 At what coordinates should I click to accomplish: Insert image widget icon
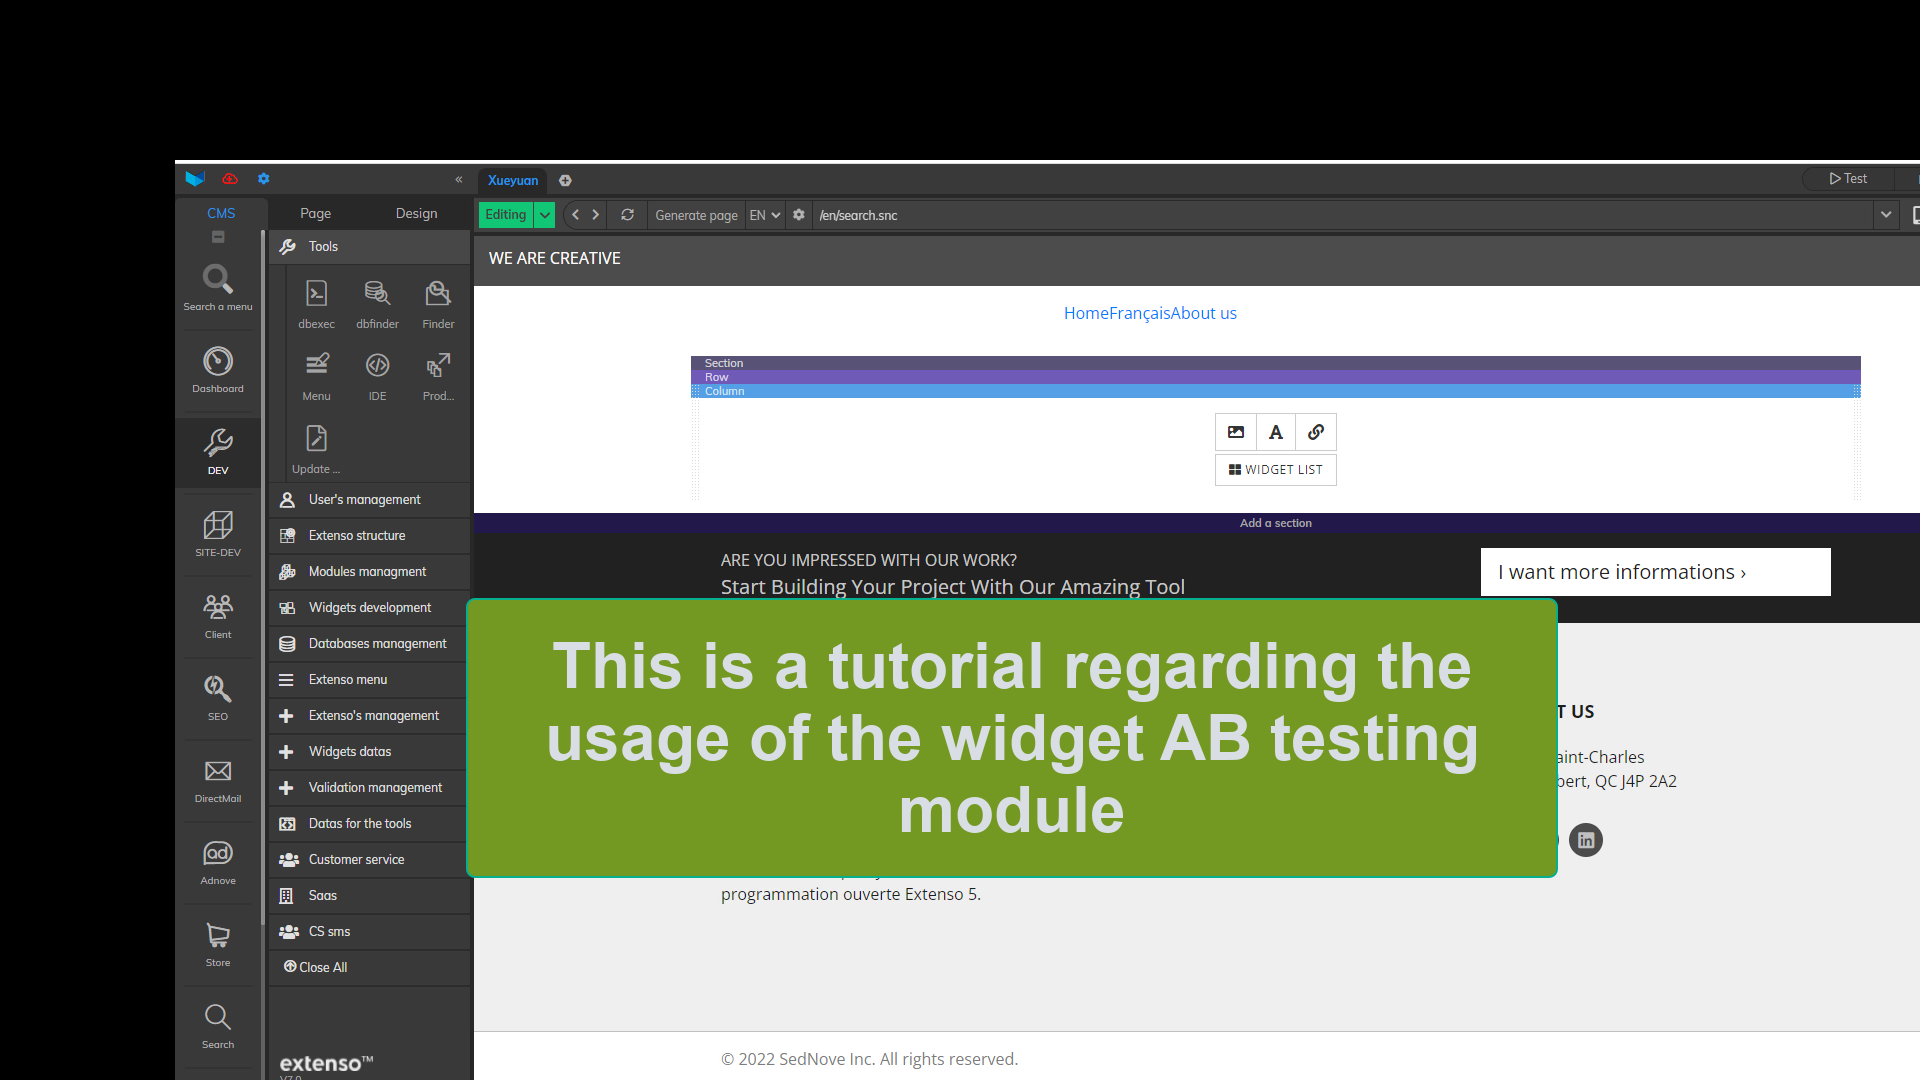point(1236,432)
